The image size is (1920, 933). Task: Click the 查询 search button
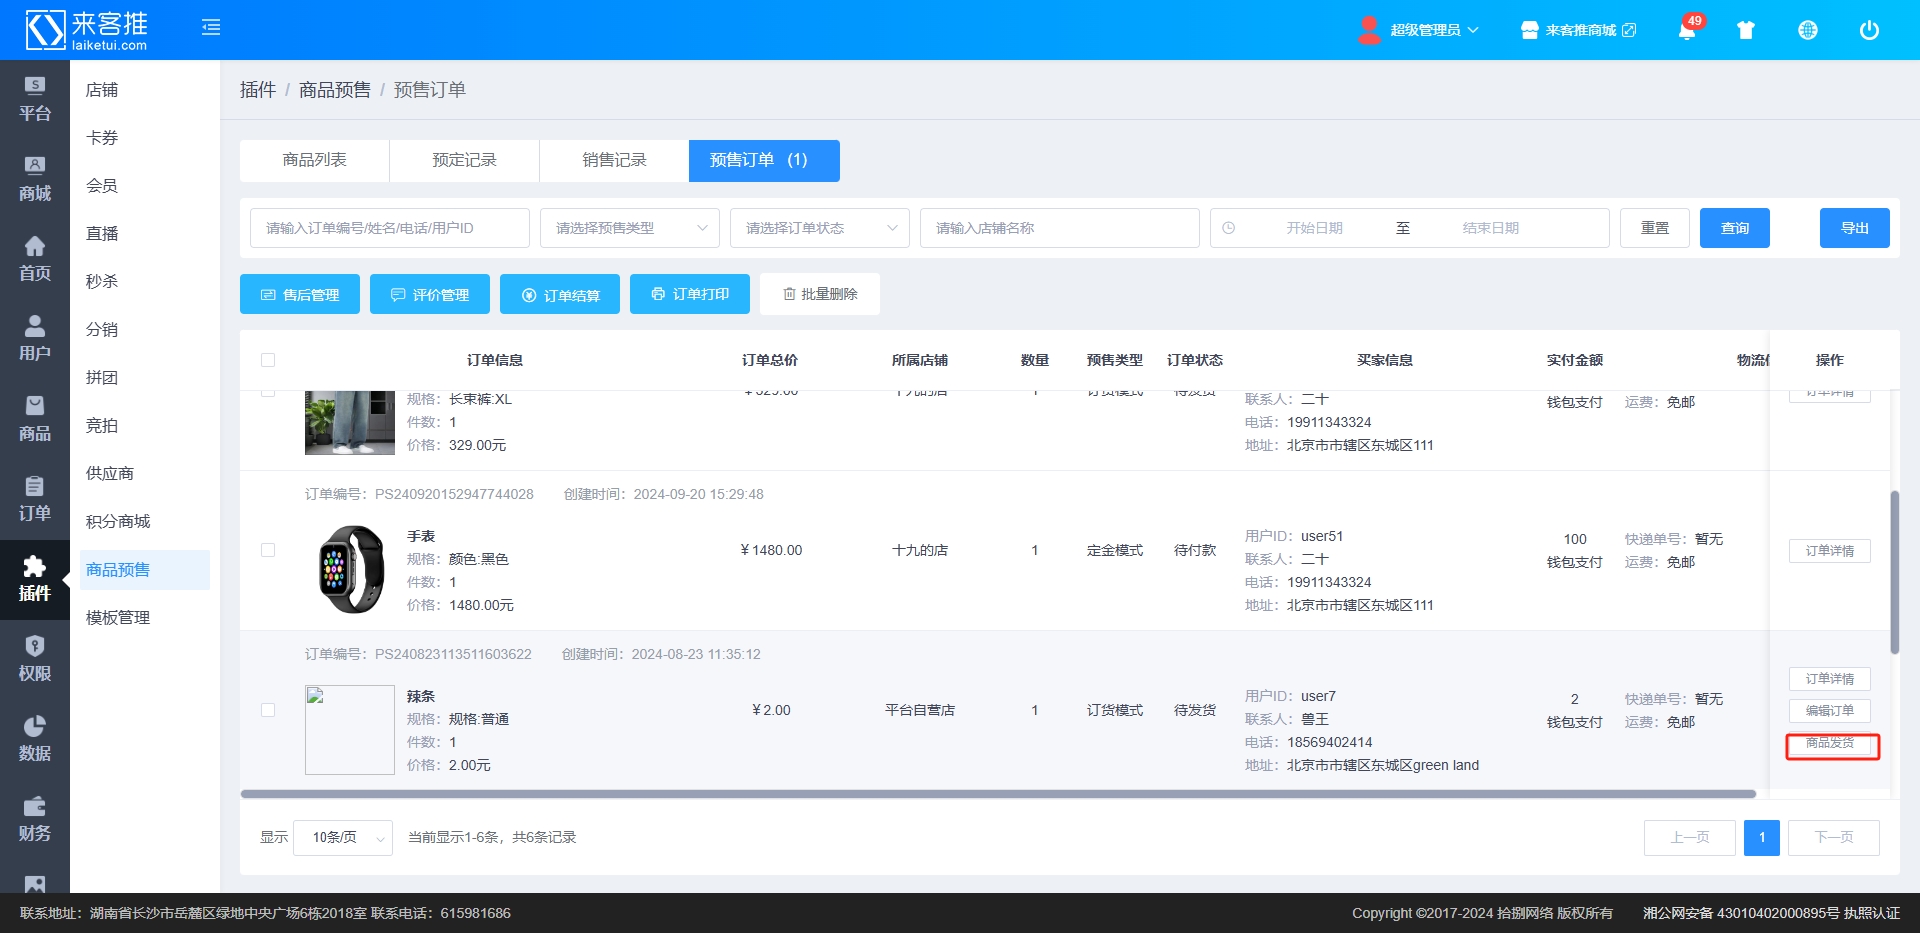coord(1734,228)
